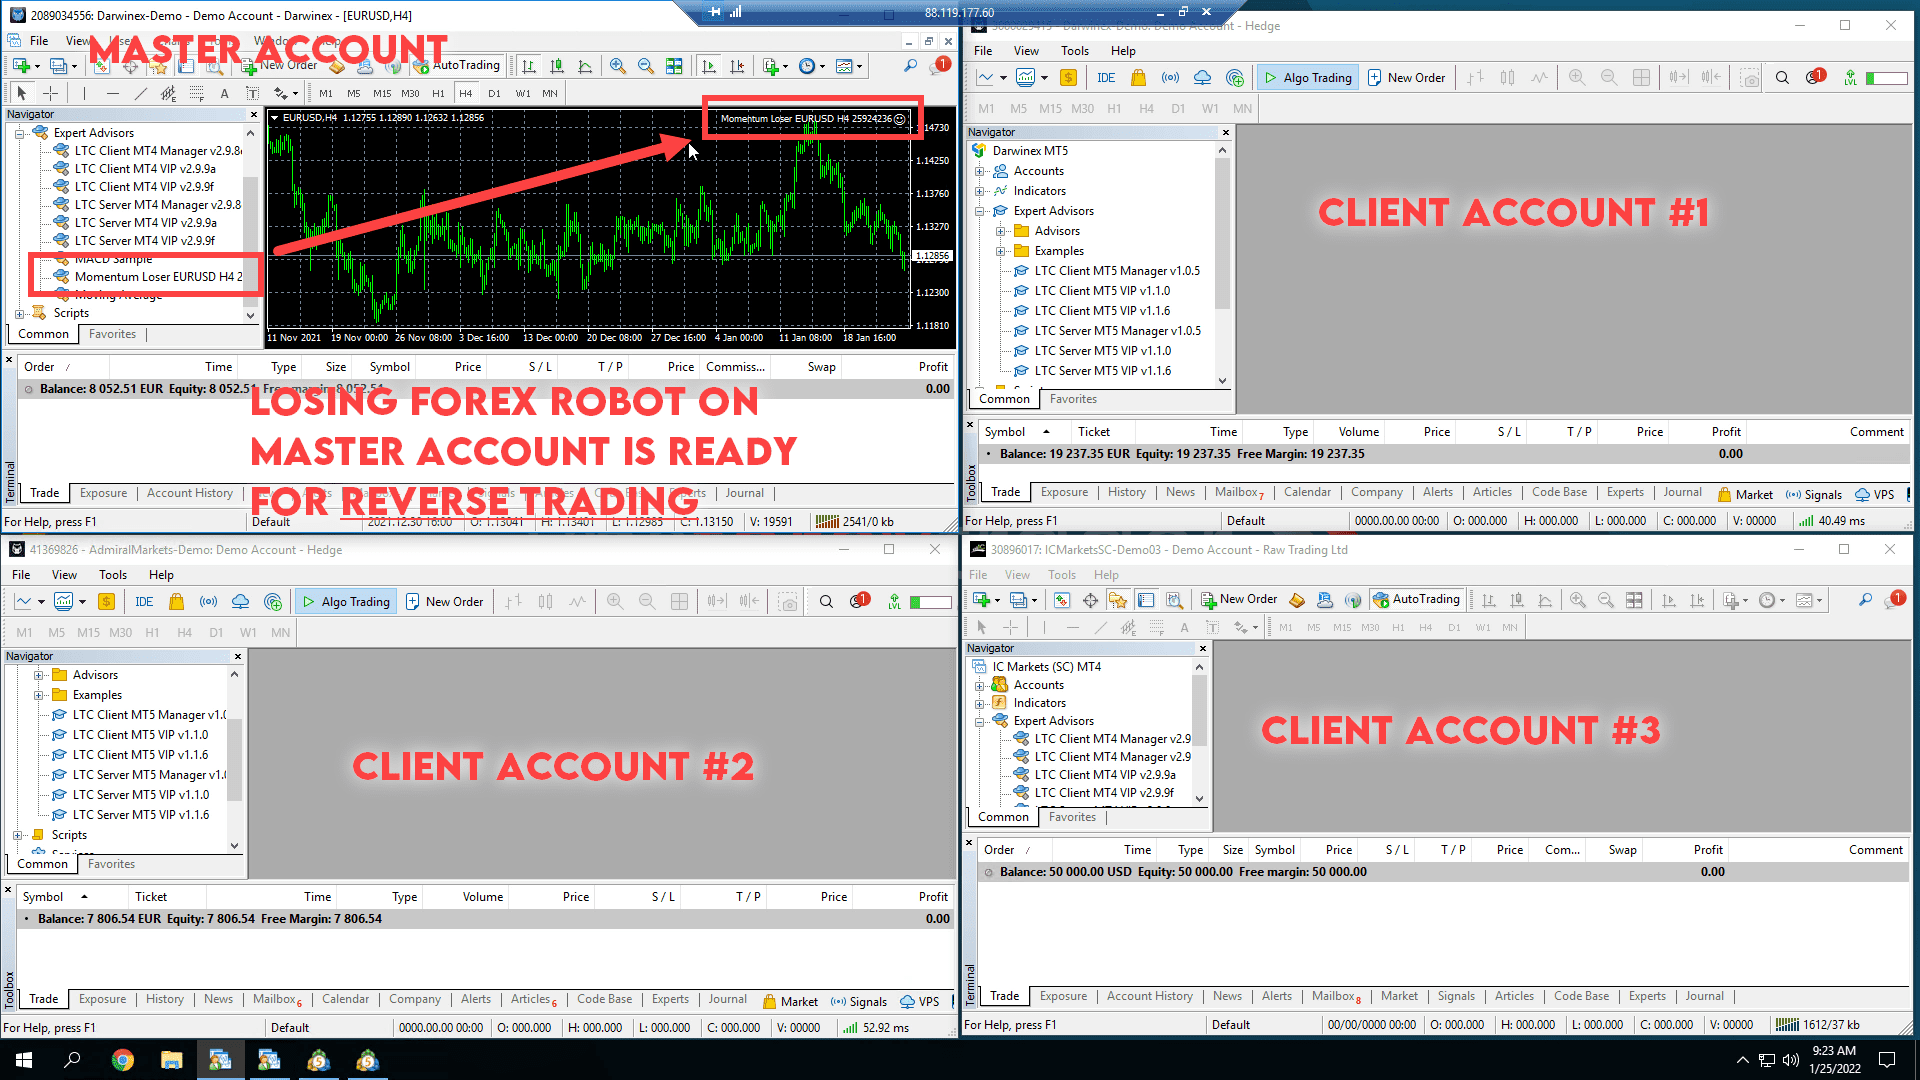Expand Accounts node in ICMarkets Navigator

tap(980, 685)
